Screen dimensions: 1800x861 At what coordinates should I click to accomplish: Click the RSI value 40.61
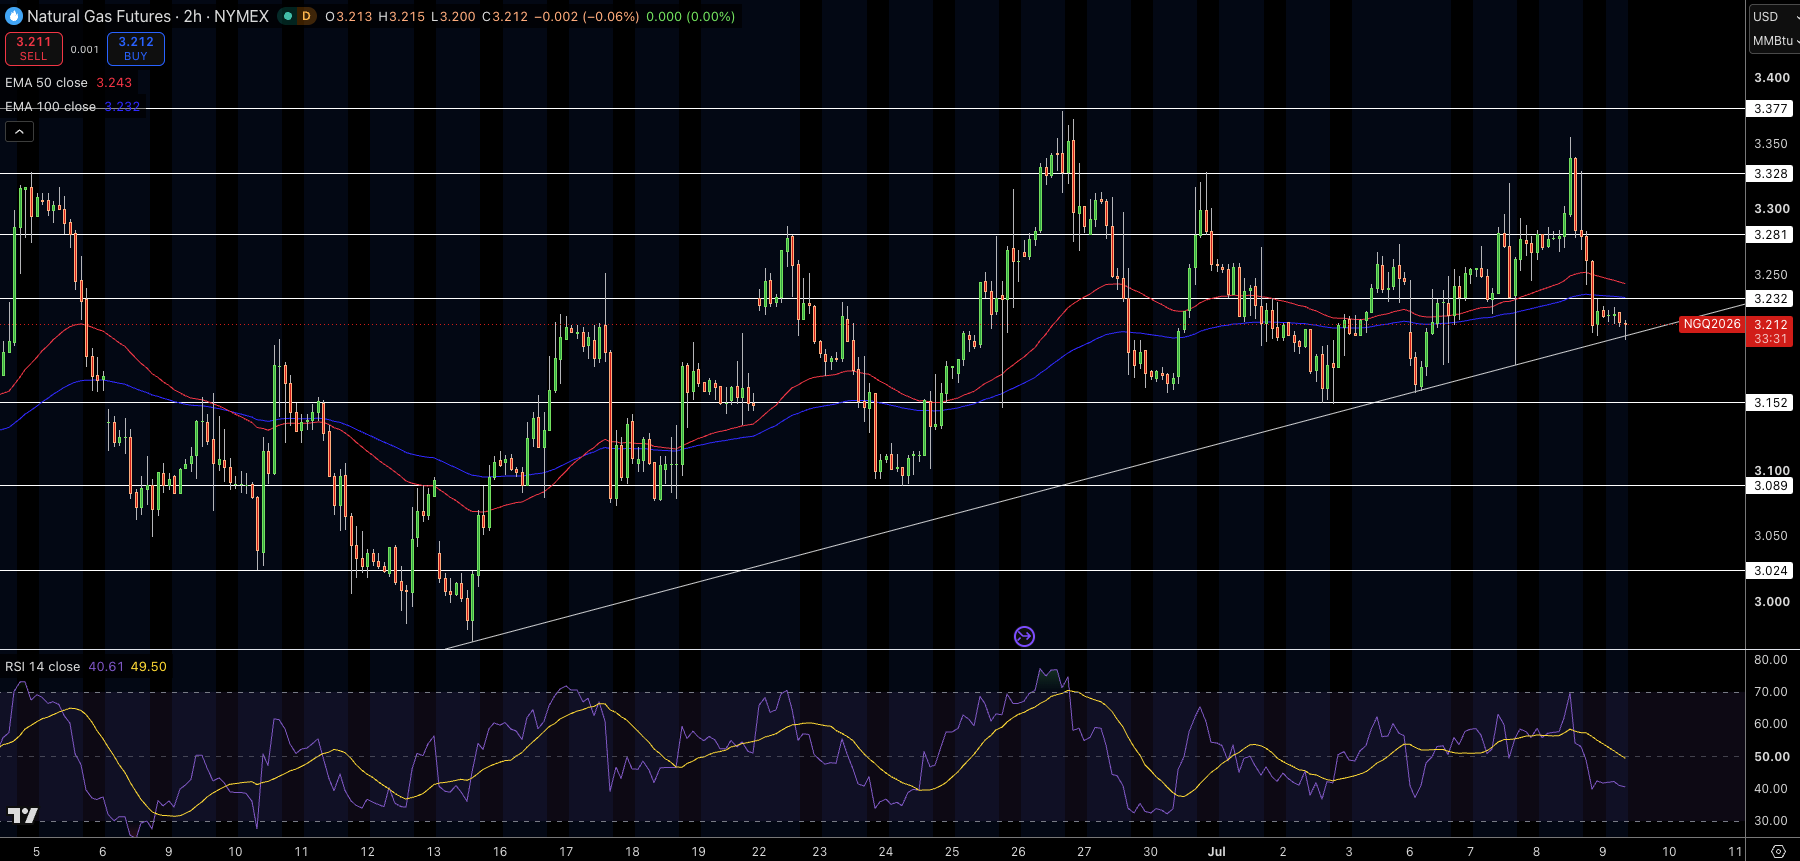[x=106, y=667]
